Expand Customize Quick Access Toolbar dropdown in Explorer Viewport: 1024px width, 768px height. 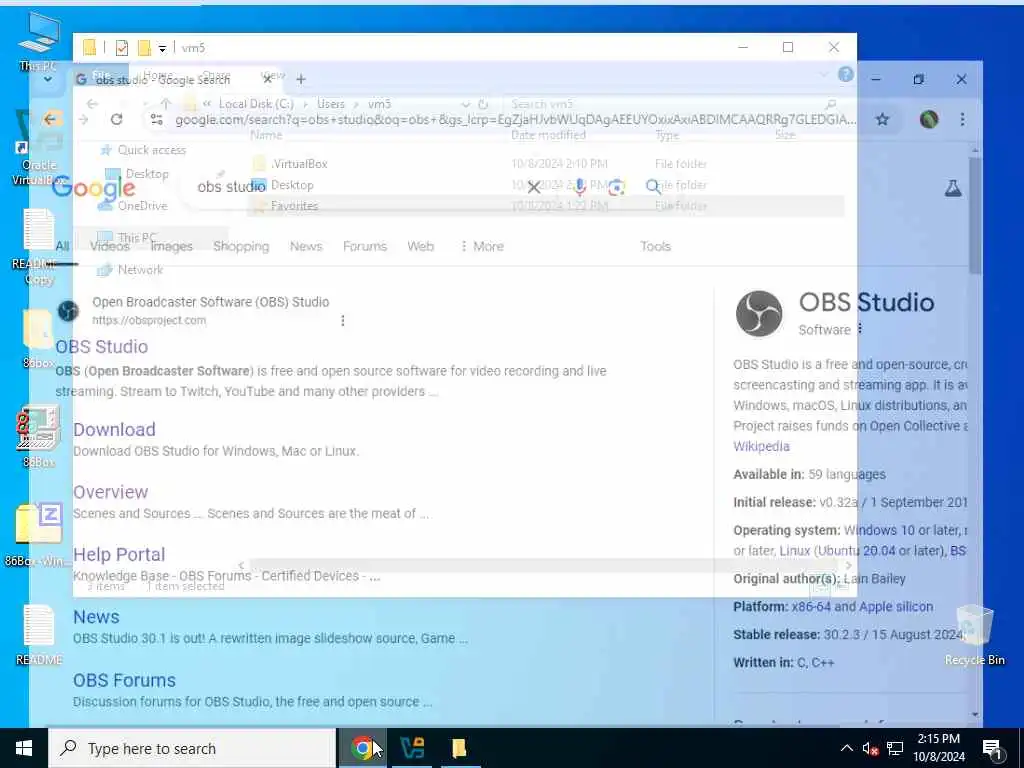[x=162, y=48]
